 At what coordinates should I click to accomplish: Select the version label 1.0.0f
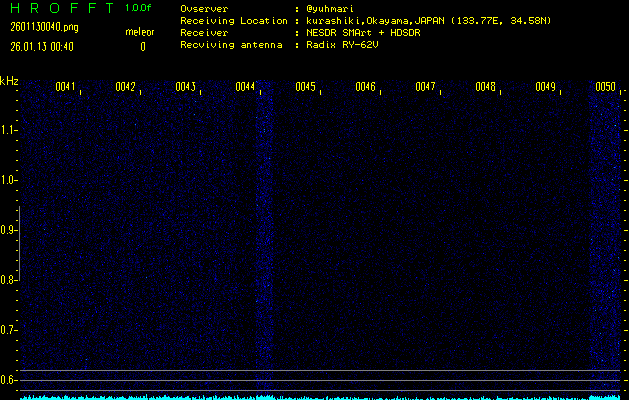pos(138,8)
